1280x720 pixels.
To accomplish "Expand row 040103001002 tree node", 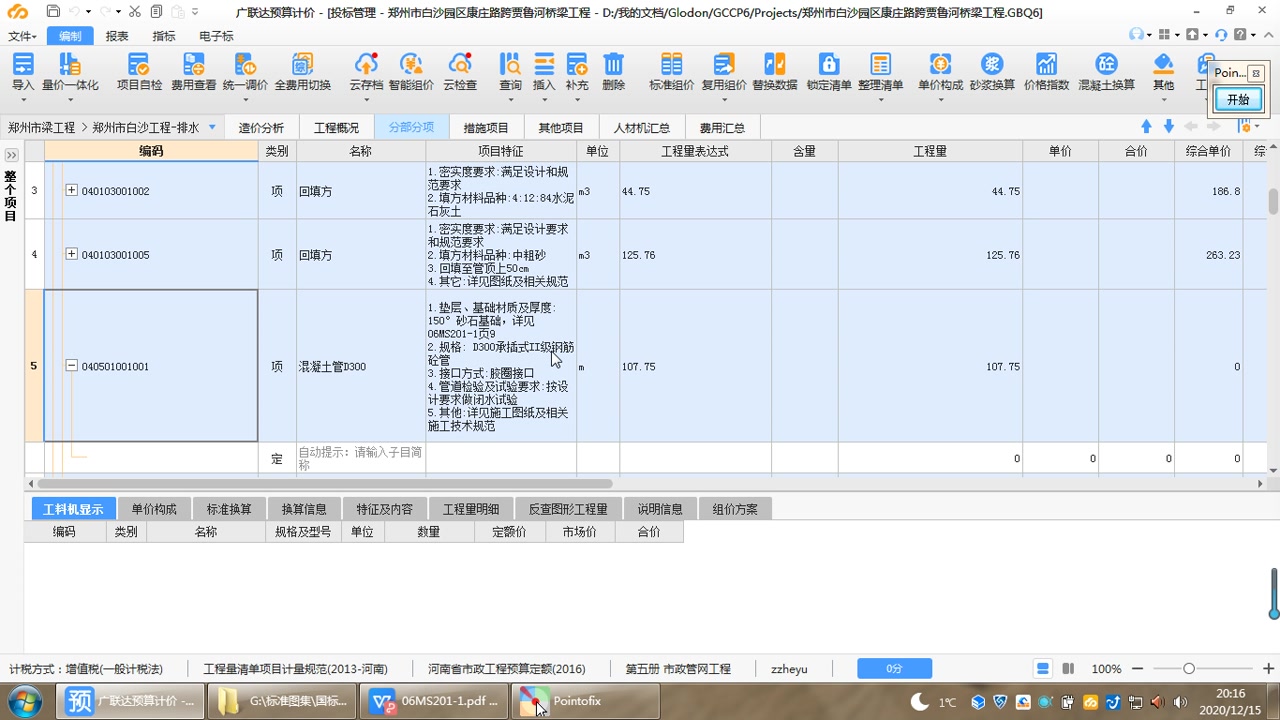I will coord(71,190).
